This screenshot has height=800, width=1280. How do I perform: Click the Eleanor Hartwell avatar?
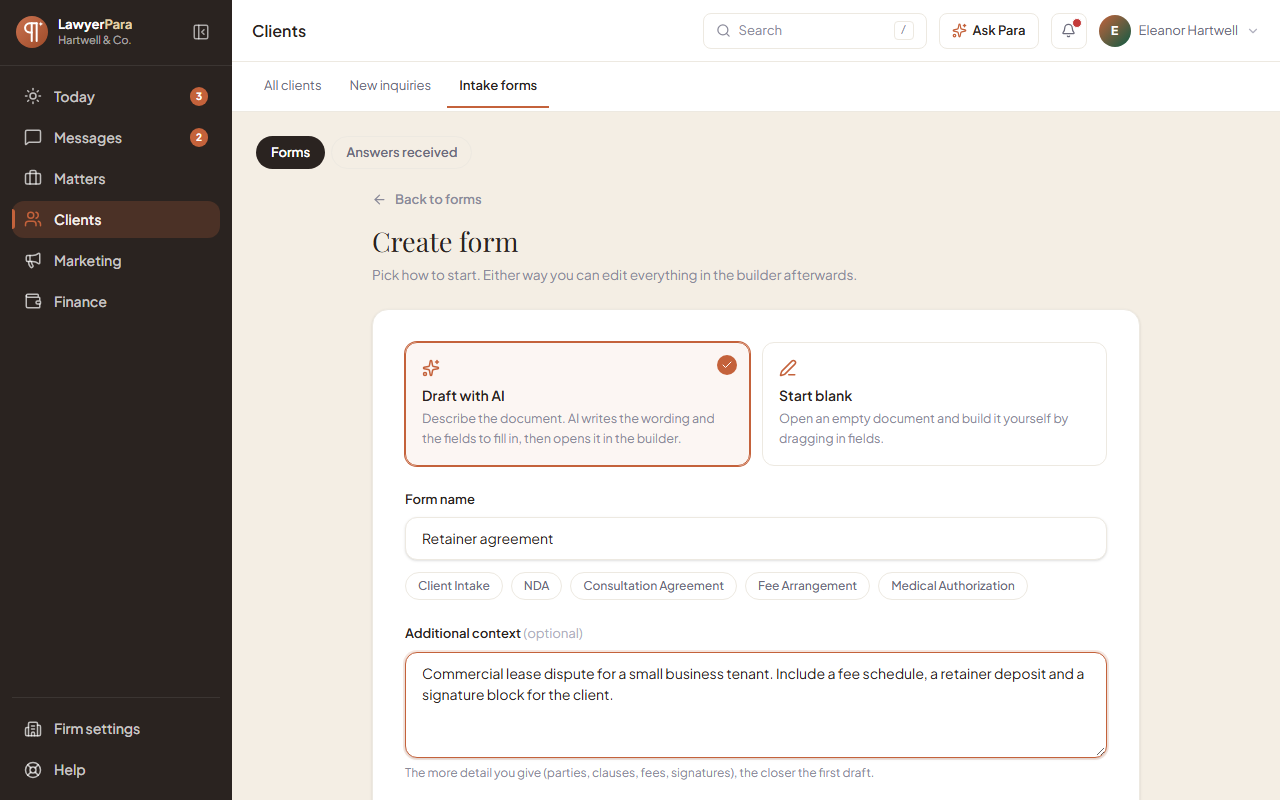(1115, 31)
